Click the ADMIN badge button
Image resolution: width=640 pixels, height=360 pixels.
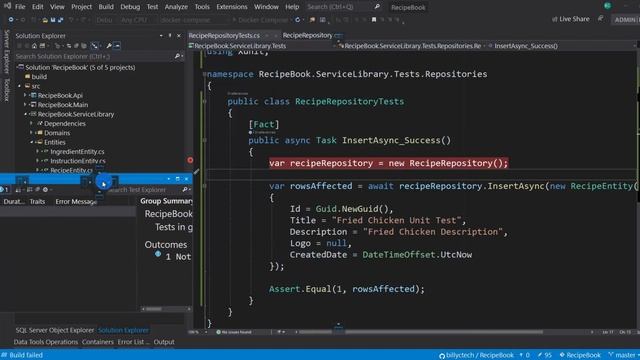click(625, 20)
